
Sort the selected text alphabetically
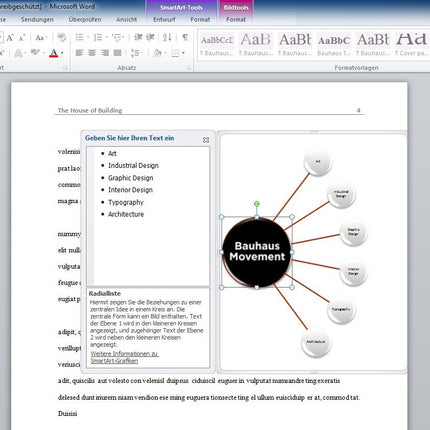pyautogui.click(x=167, y=37)
